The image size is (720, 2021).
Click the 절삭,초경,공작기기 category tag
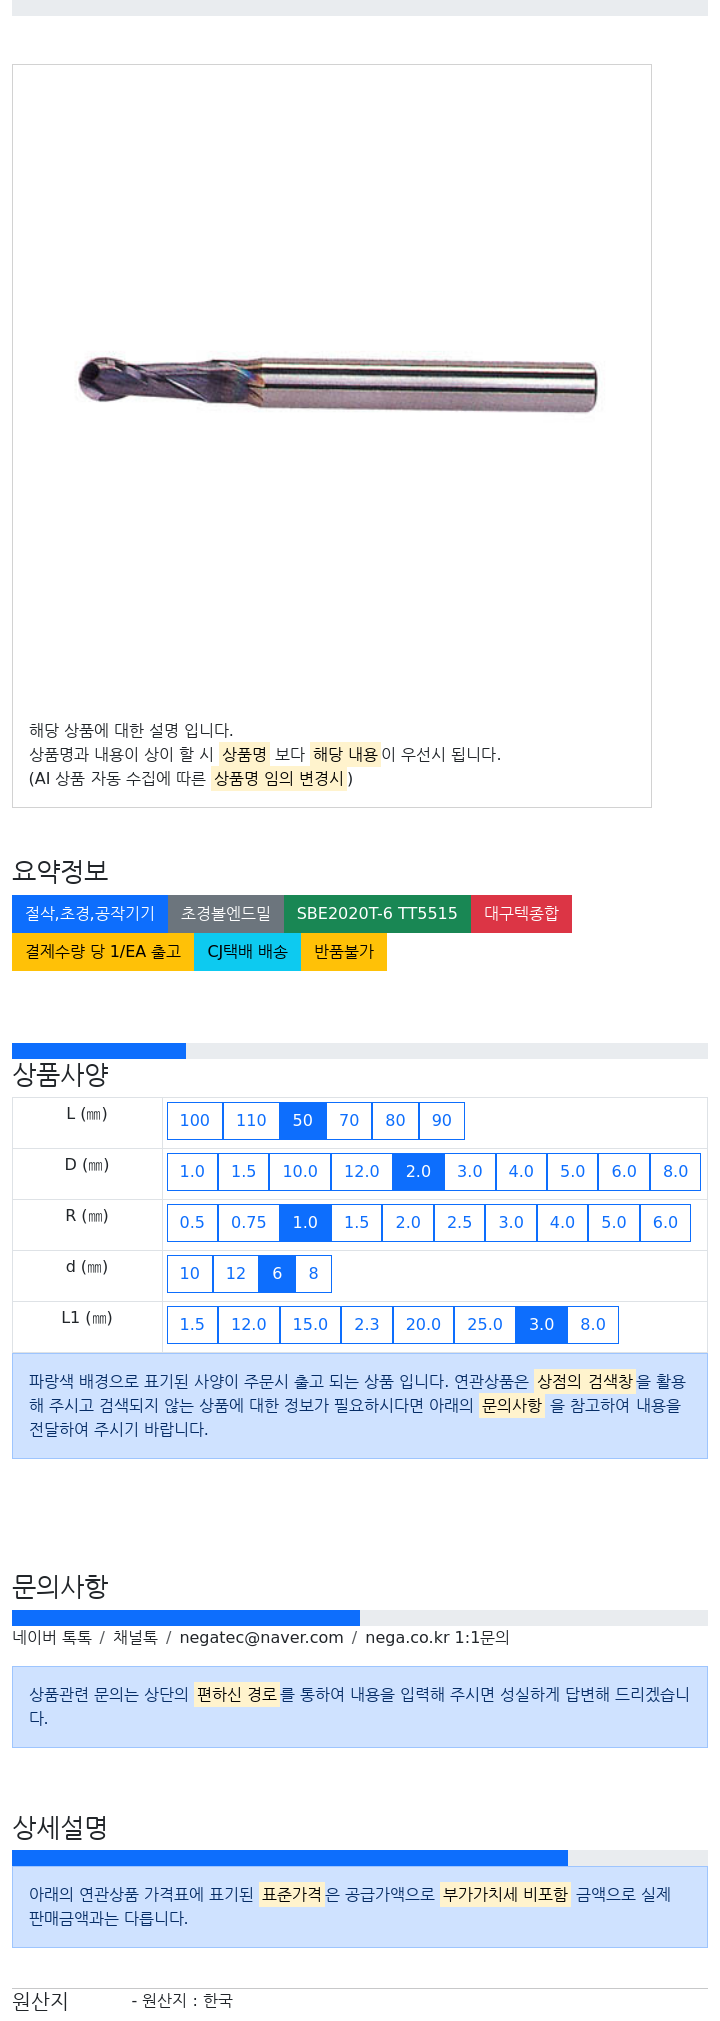(90, 914)
